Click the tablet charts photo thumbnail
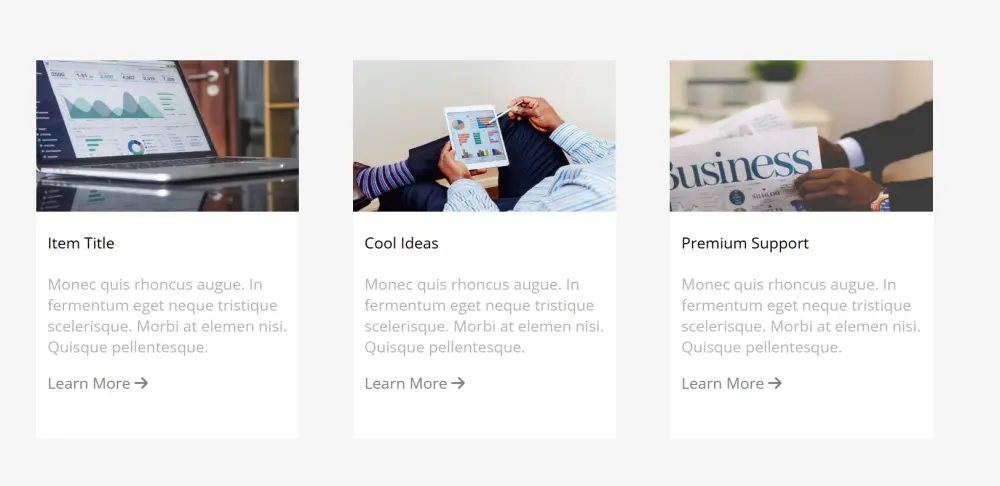 (x=484, y=136)
